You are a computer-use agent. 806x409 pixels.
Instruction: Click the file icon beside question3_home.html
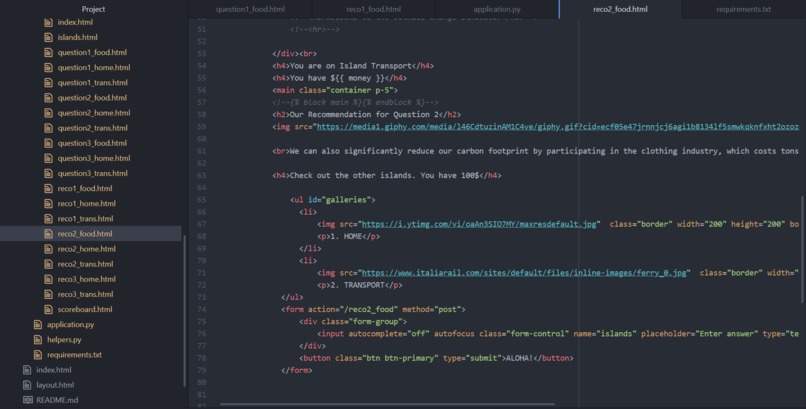[48, 158]
